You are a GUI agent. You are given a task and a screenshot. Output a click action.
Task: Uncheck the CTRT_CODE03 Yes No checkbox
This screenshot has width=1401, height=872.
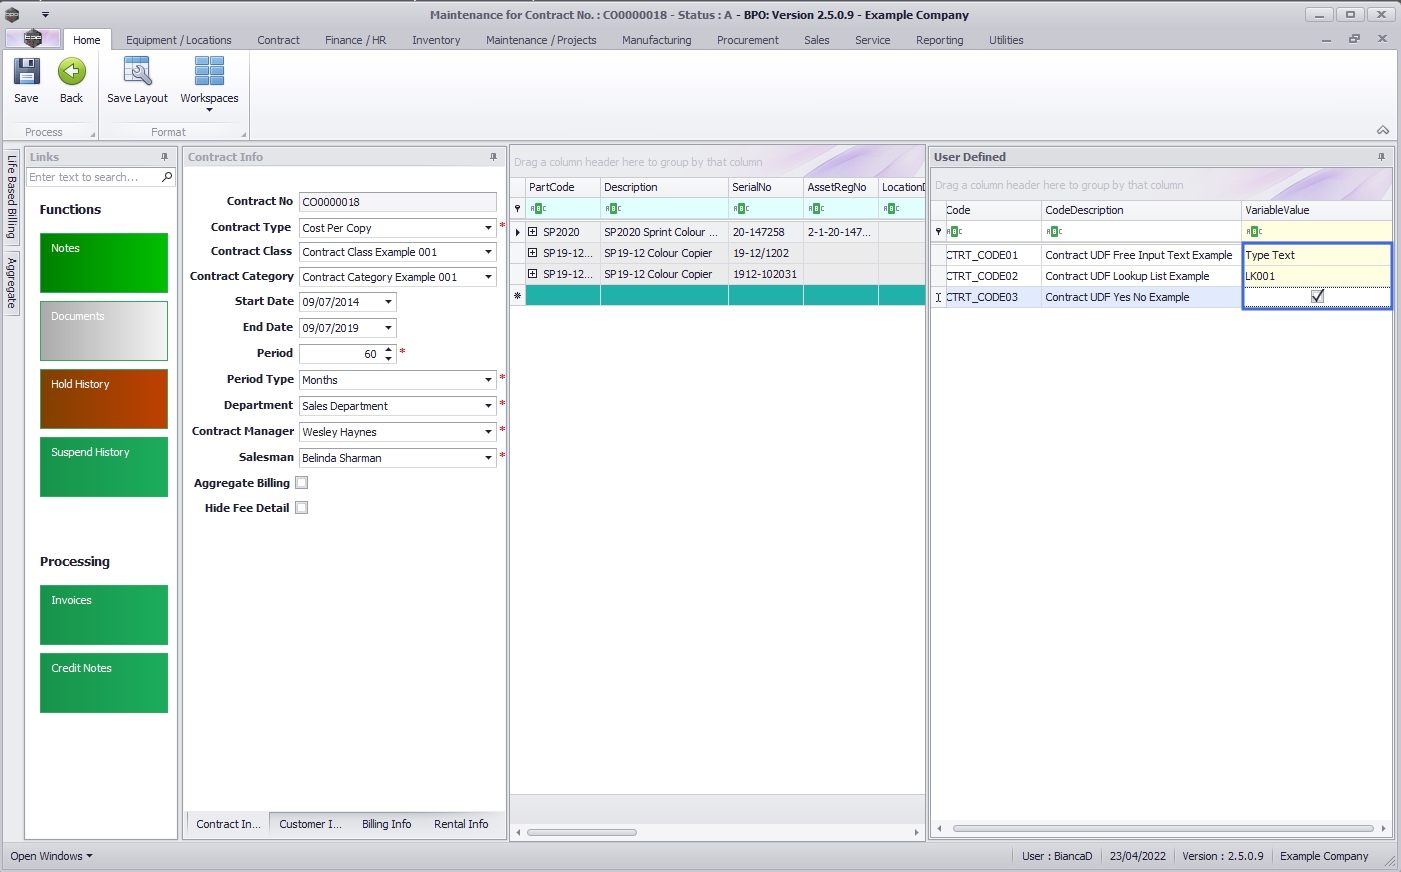1317,297
